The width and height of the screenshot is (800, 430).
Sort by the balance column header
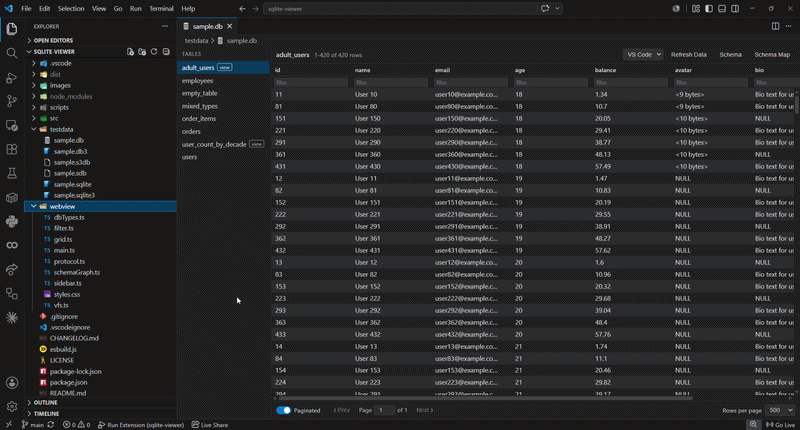coord(605,70)
